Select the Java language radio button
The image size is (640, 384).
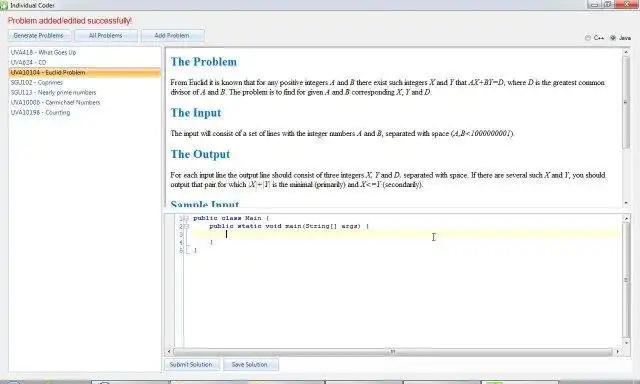click(x=613, y=38)
